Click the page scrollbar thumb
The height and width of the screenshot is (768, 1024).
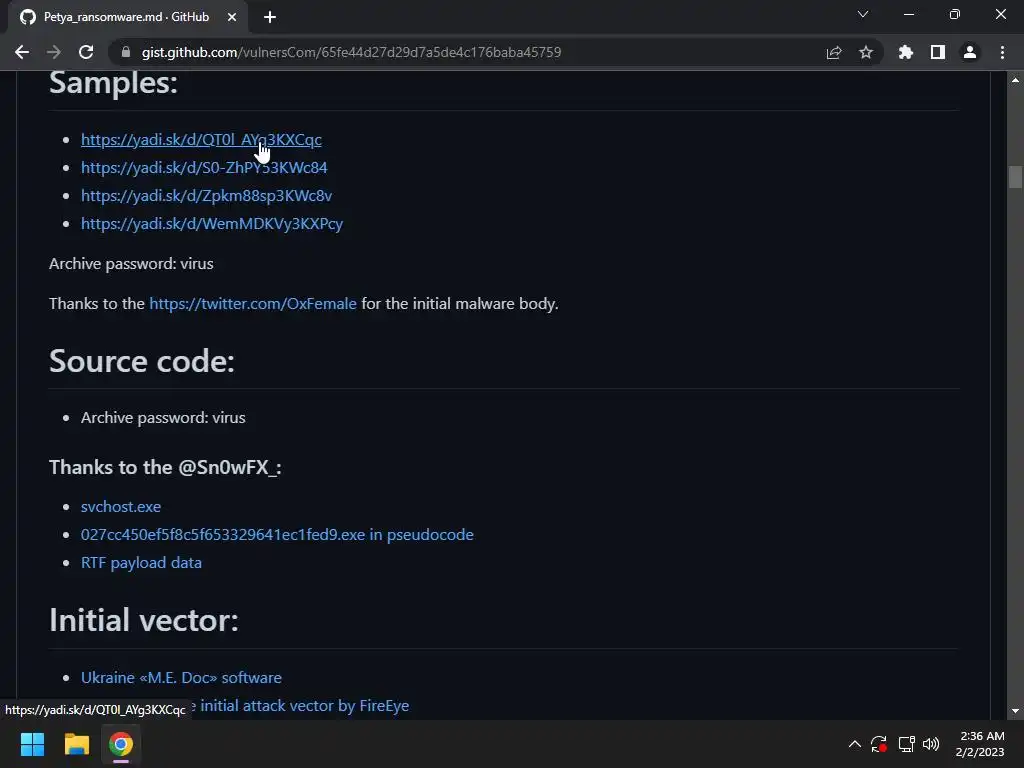1015,176
